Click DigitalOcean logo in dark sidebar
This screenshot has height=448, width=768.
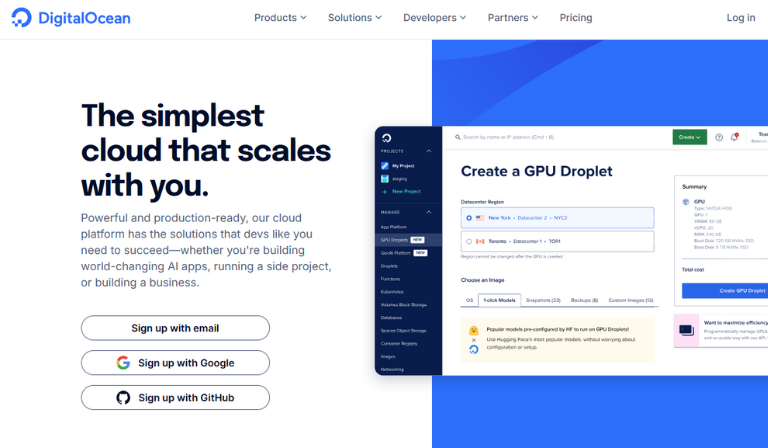tap(386, 138)
